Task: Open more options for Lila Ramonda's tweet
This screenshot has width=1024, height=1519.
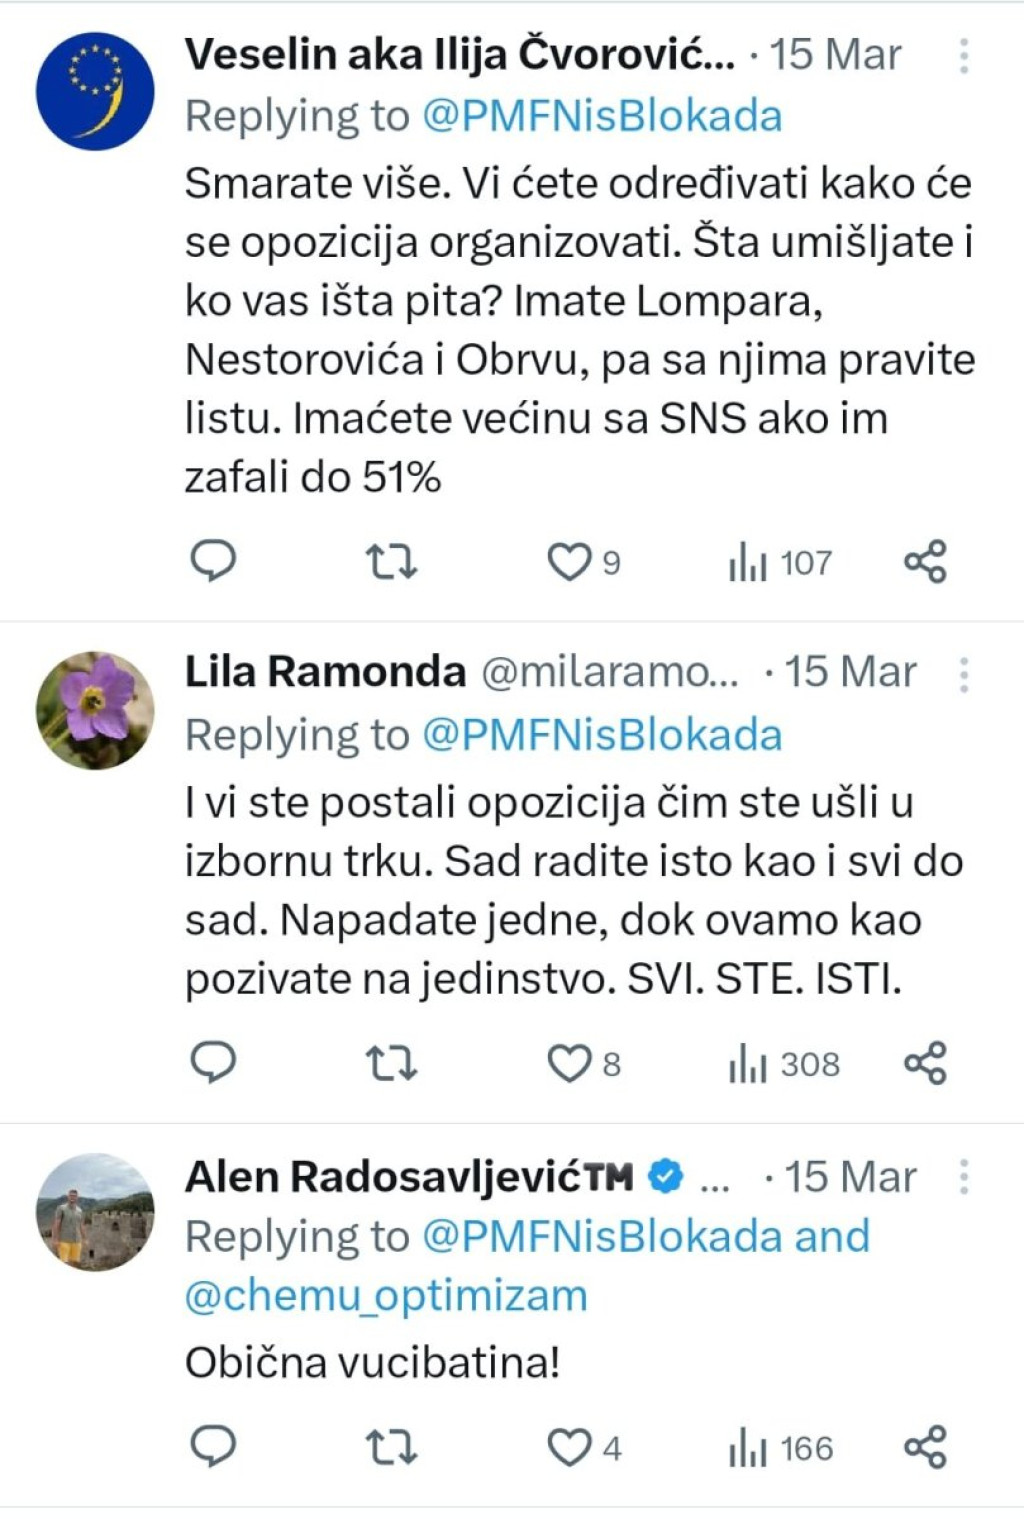Action: point(964,675)
